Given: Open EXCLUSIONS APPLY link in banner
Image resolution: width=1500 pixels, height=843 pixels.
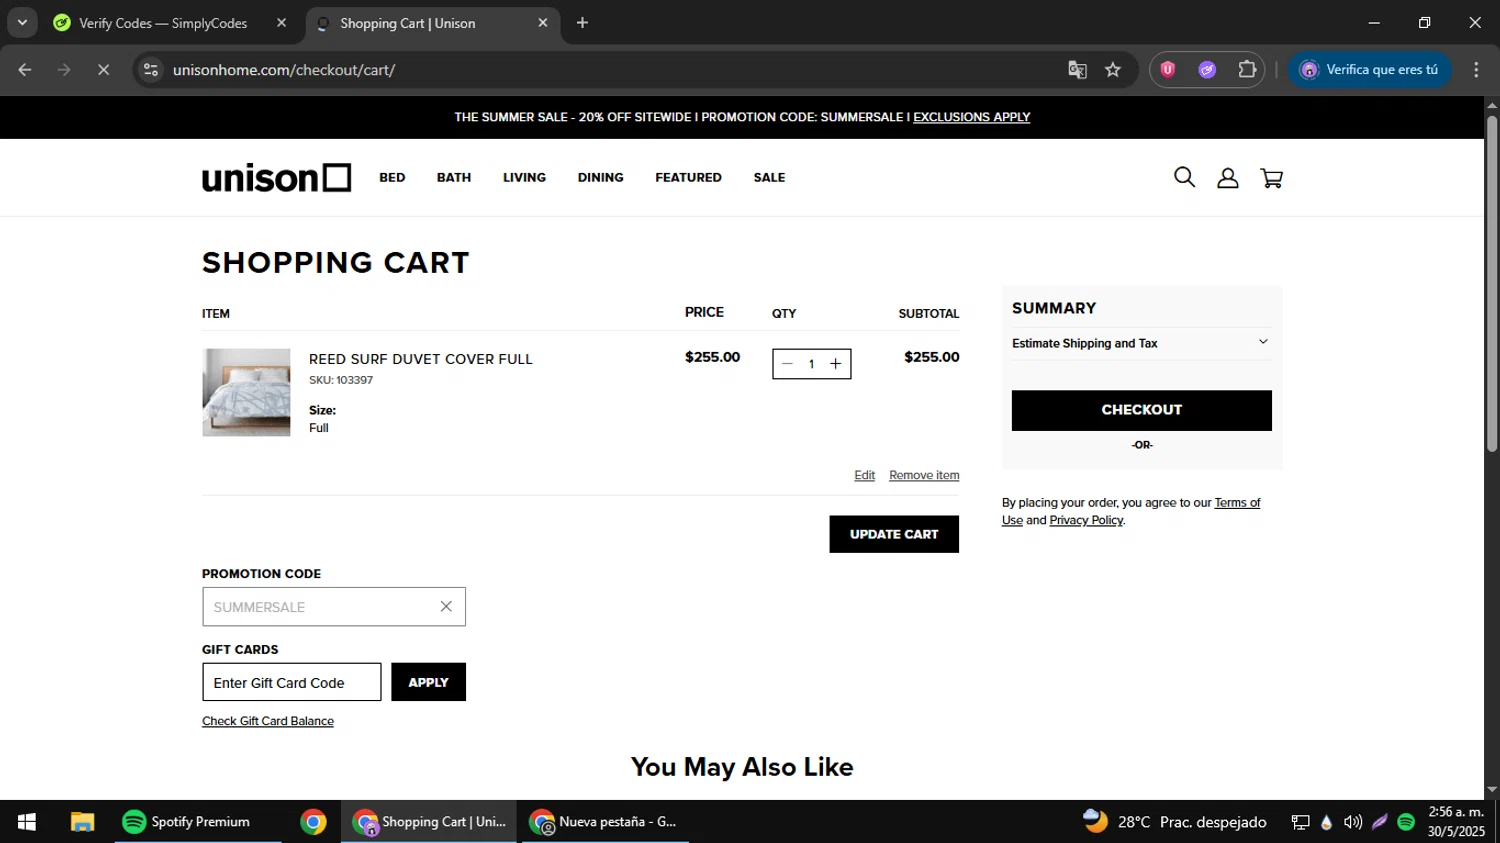Looking at the screenshot, I should coord(971,117).
